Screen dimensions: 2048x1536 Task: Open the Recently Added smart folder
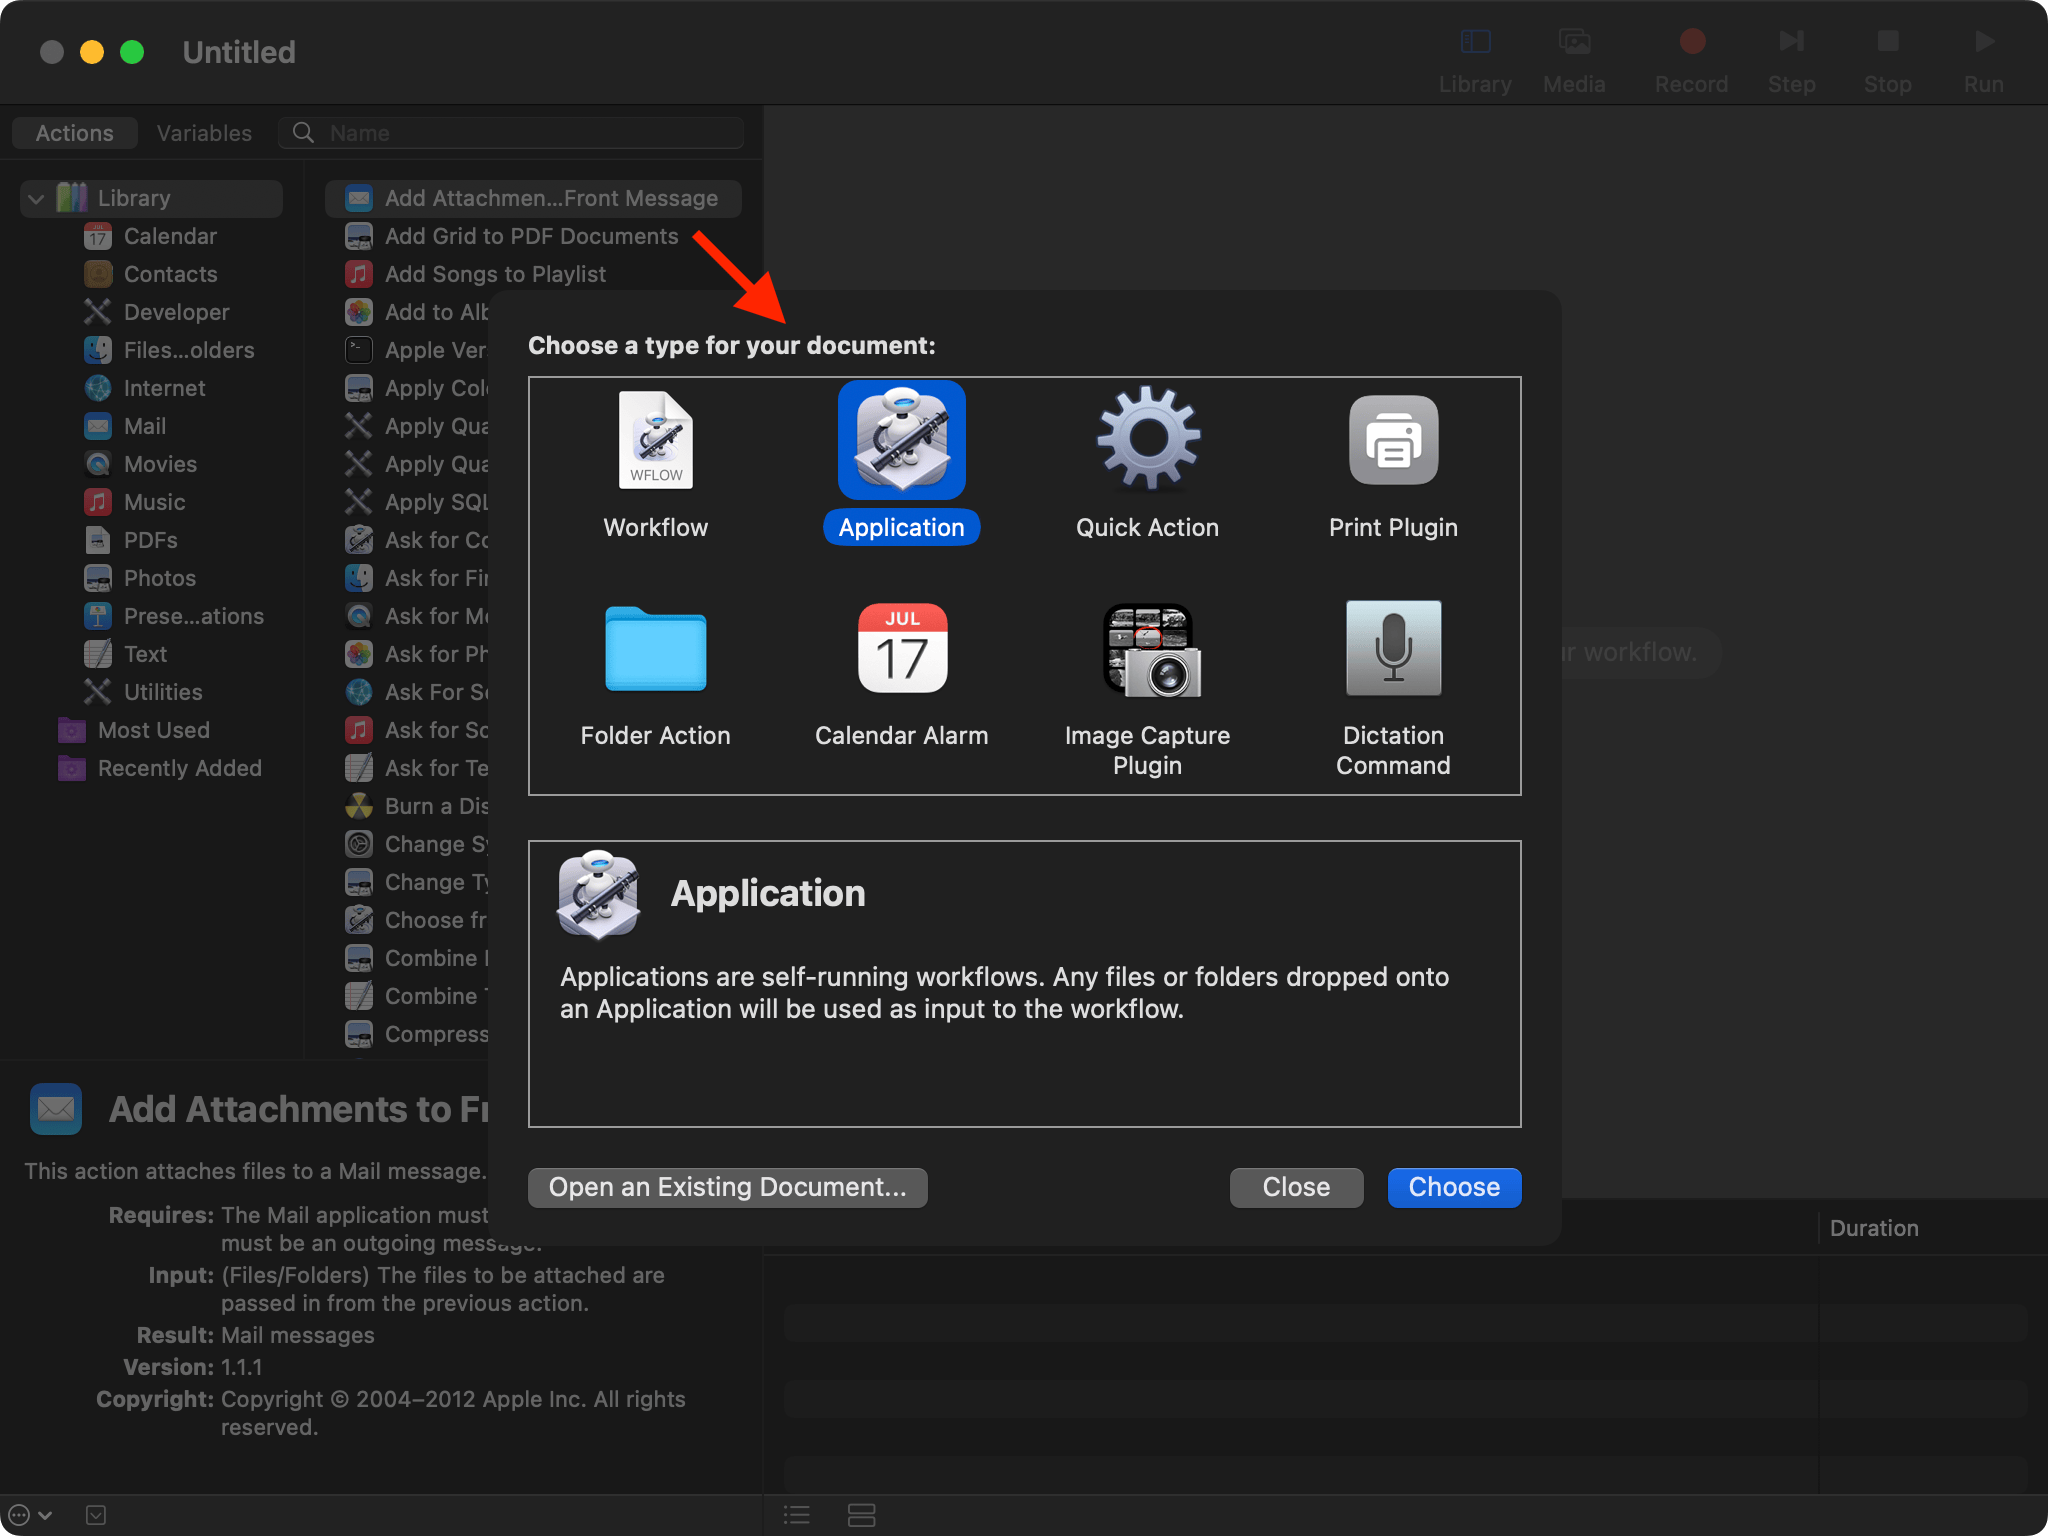pos(161,768)
